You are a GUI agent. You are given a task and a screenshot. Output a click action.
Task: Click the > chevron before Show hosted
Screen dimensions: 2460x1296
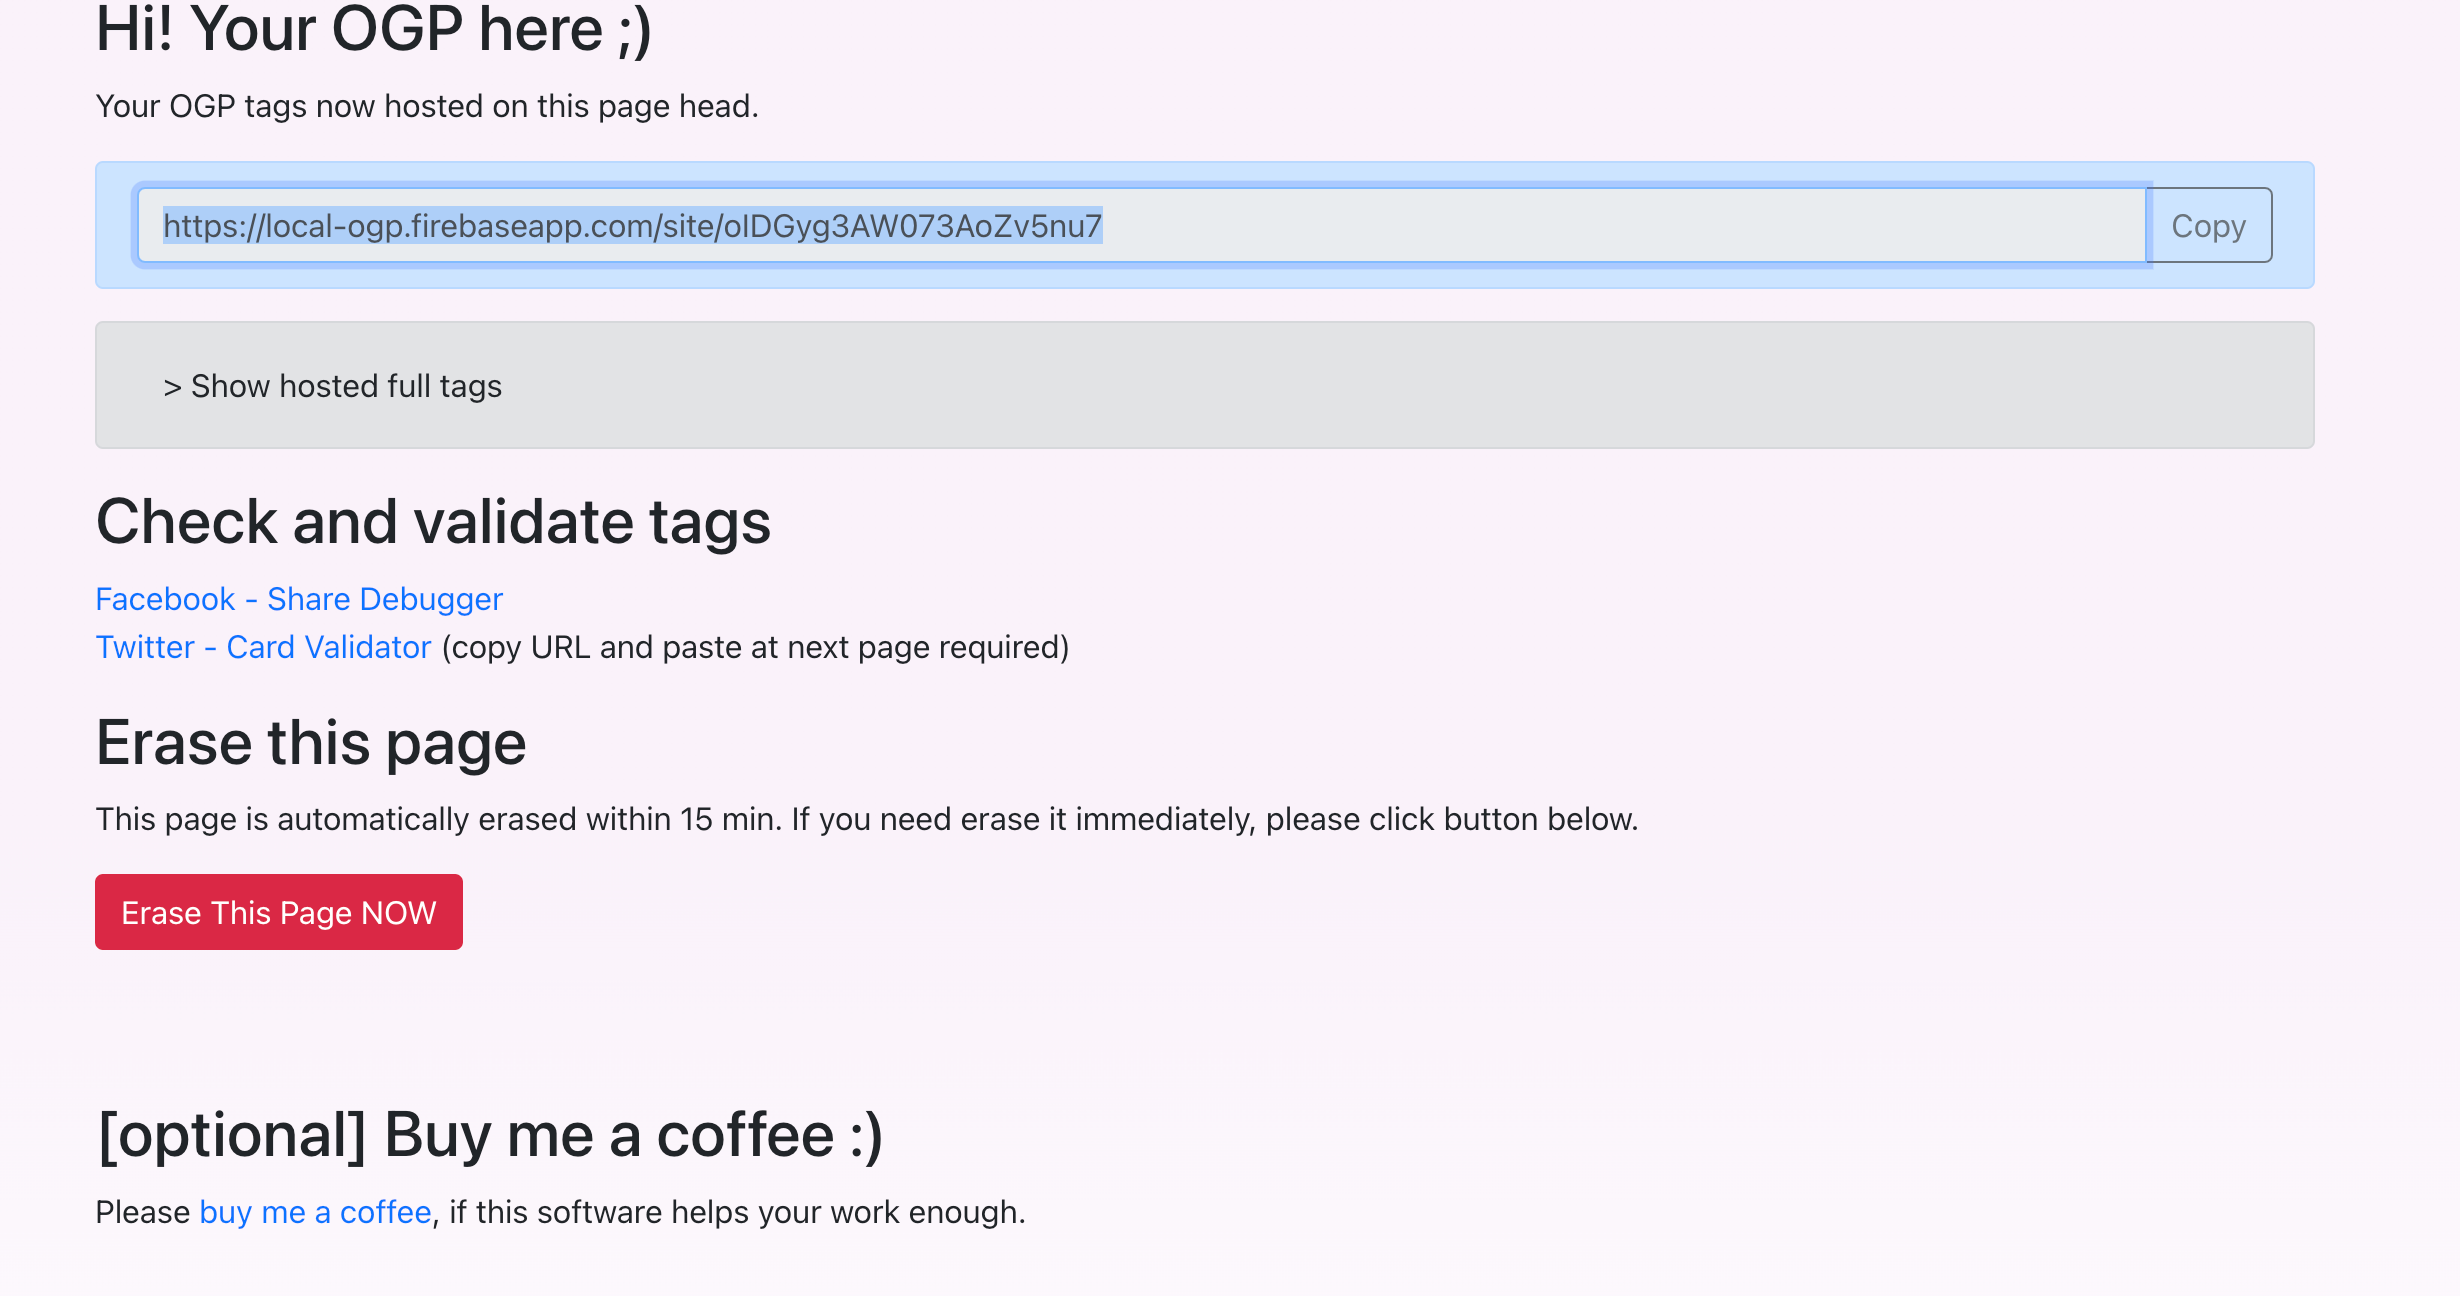(x=172, y=387)
